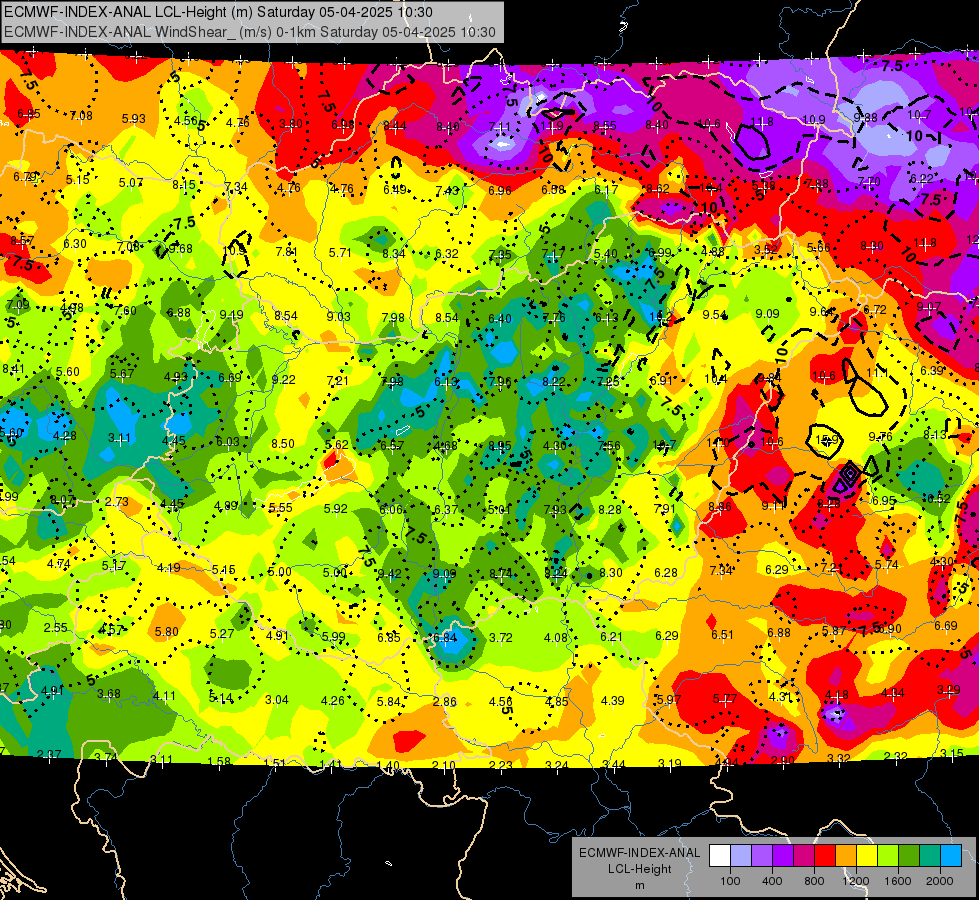Click the yellow legend swatch
Image resolution: width=979 pixels, height=900 pixels.
click(x=867, y=856)
